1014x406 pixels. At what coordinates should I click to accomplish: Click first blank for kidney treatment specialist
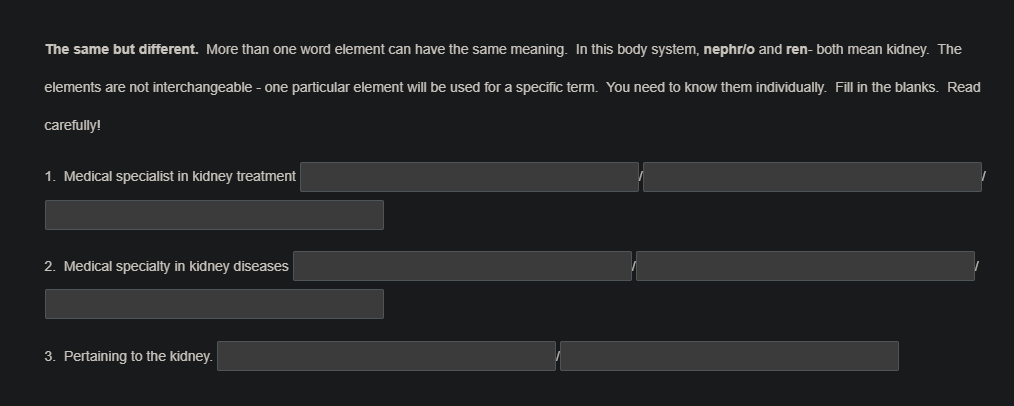(469, 177)
